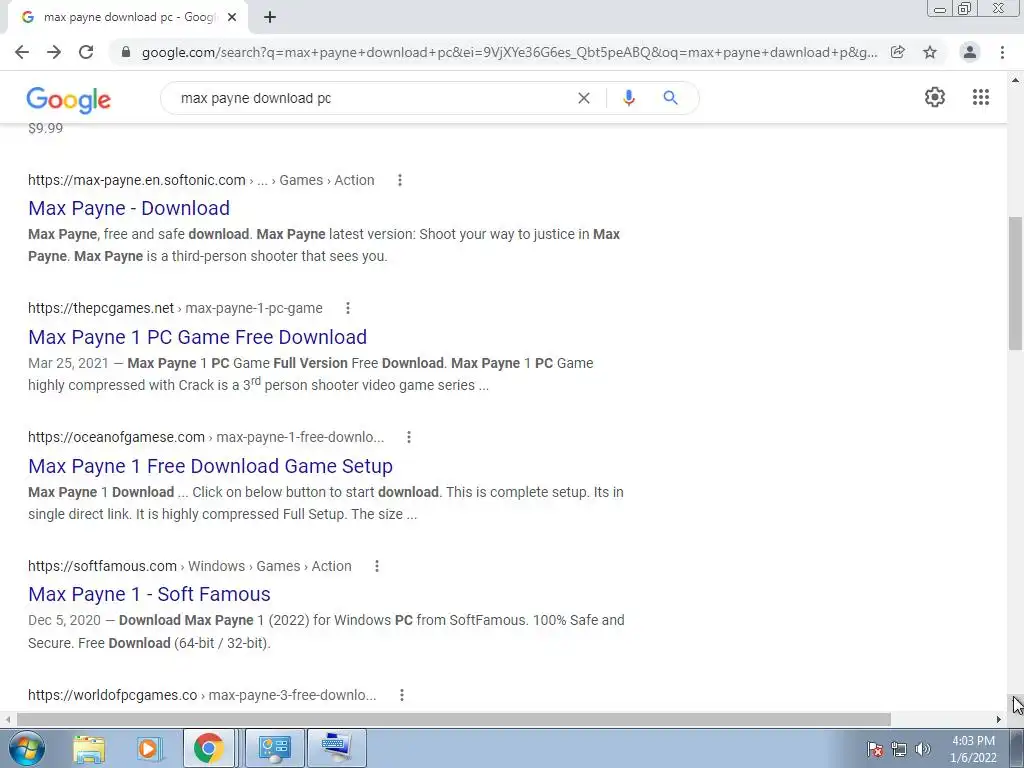Viewport: 1024px width, 768px height.
Task: Open the Google apps grid
Action: tap(981, 97)
